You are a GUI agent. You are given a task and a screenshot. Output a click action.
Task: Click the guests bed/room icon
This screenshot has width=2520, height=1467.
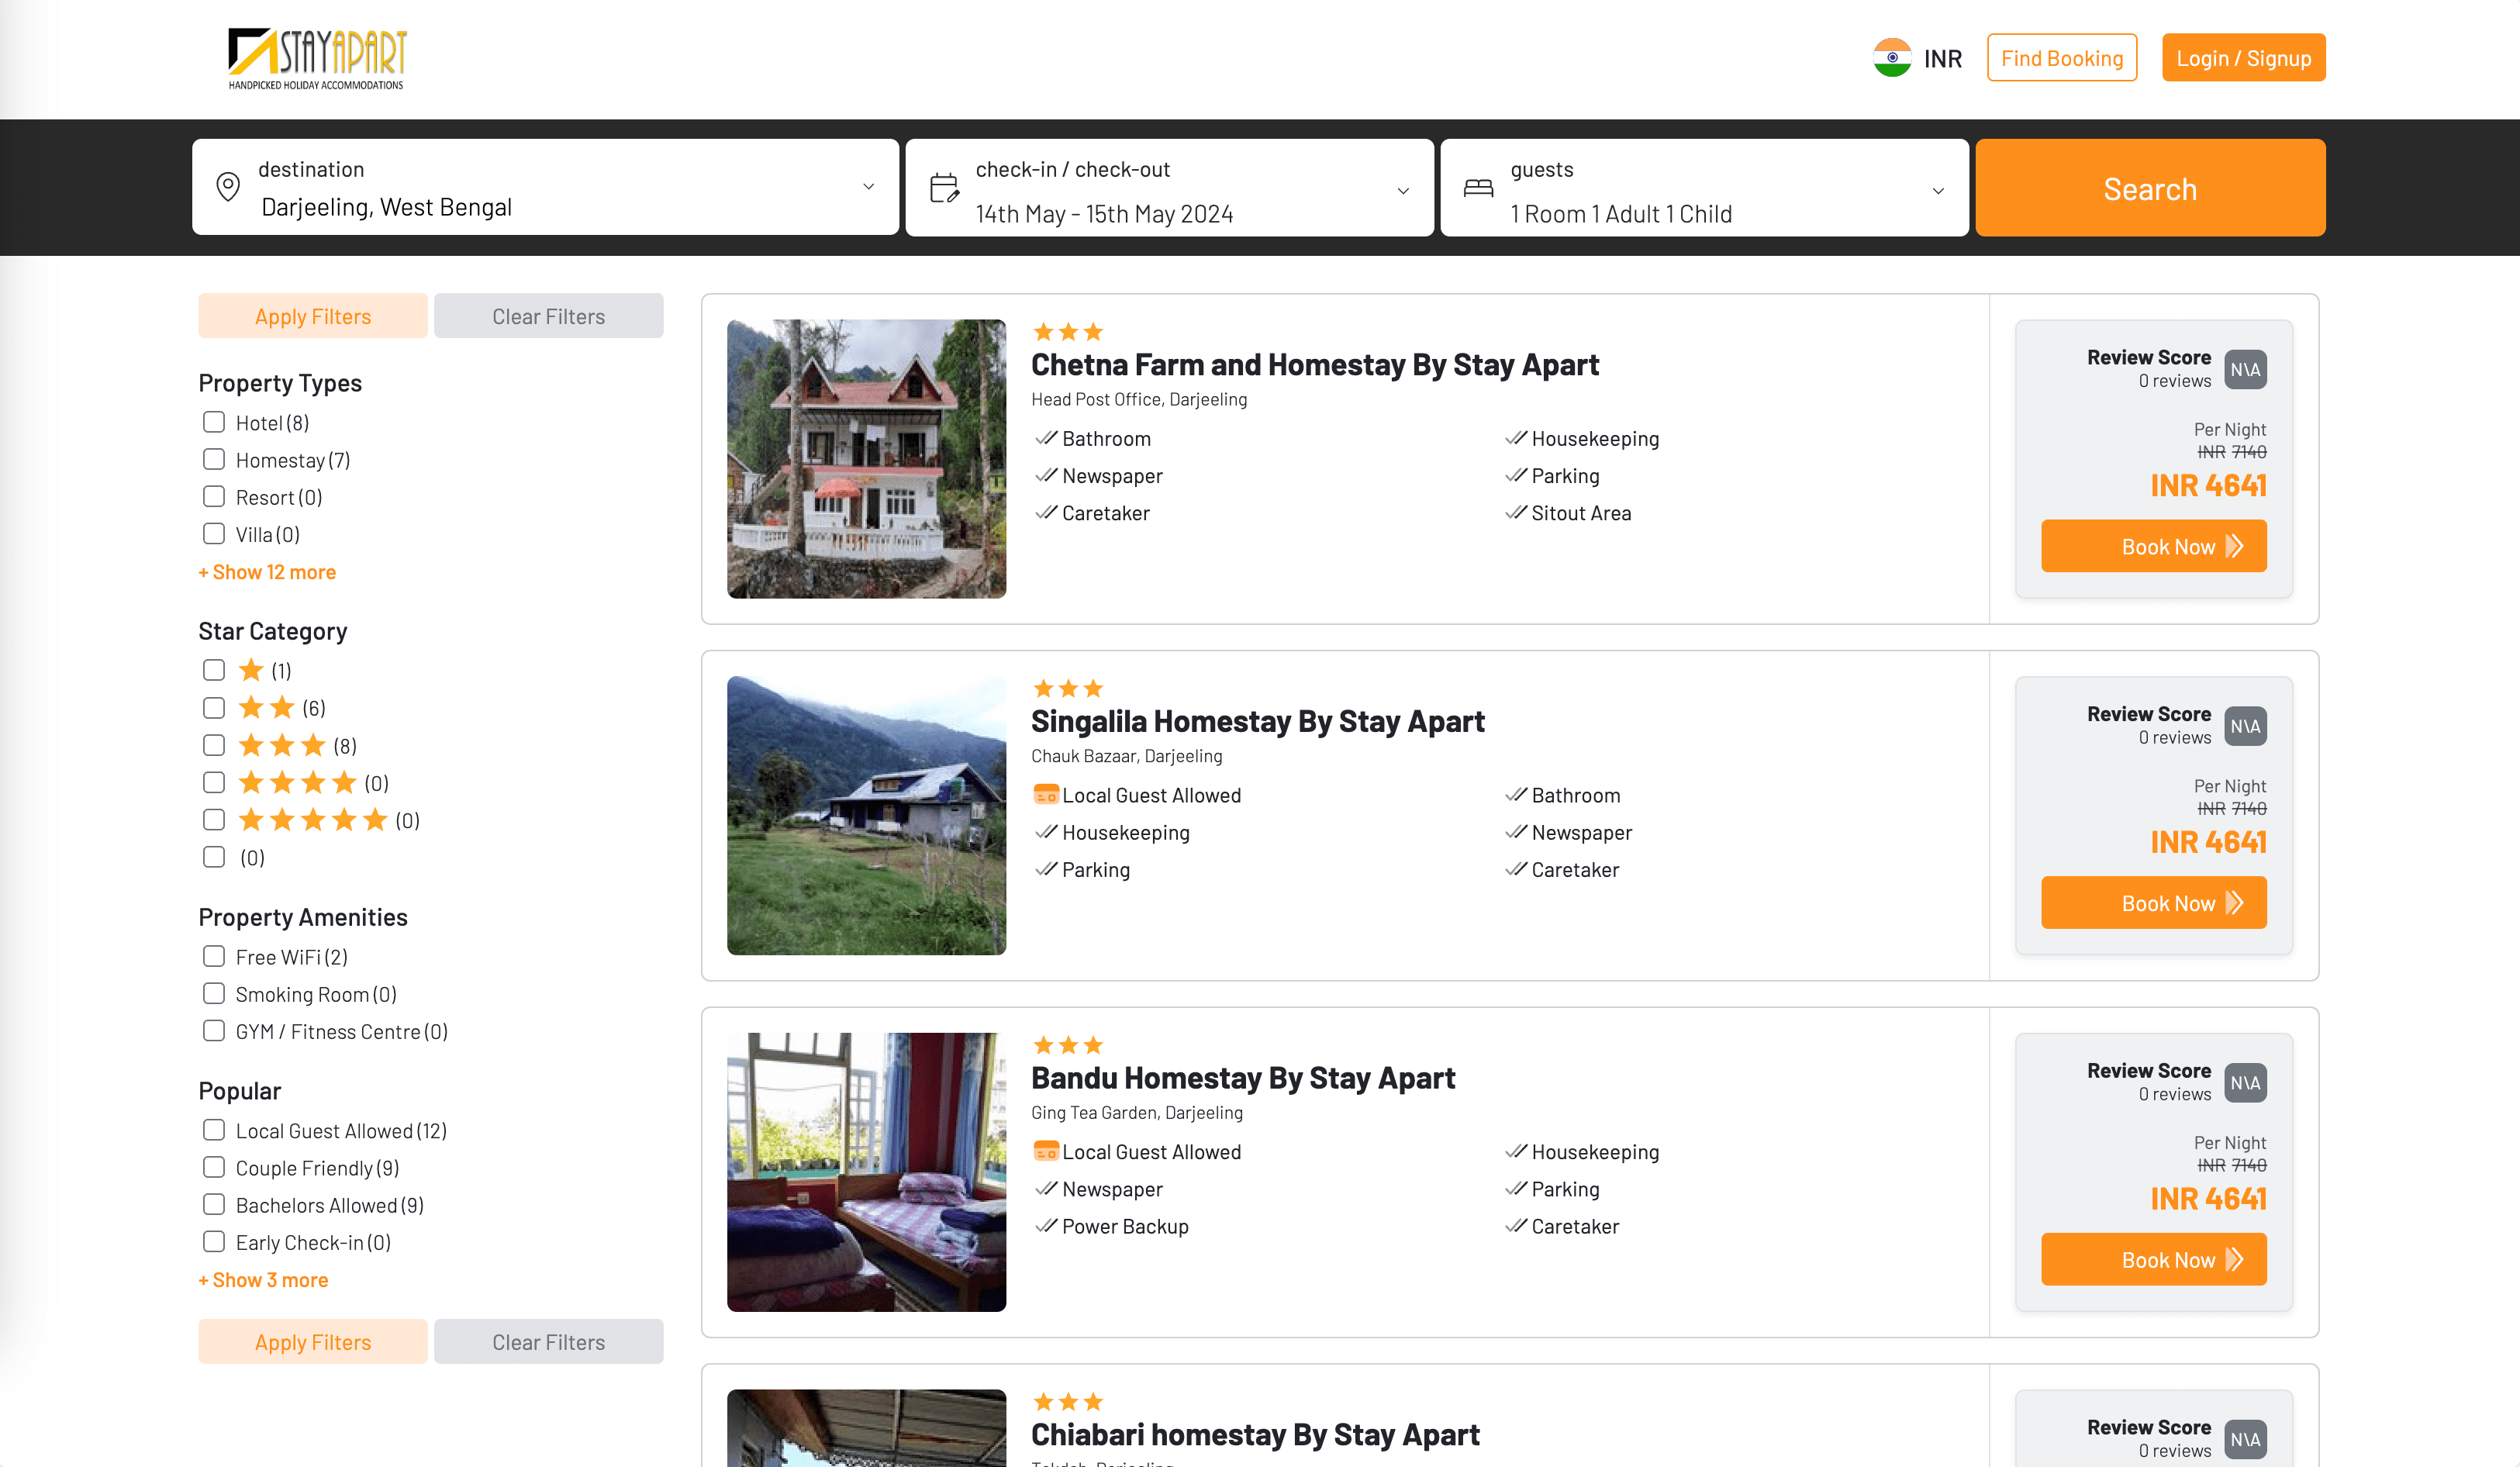coord(1479,187)
